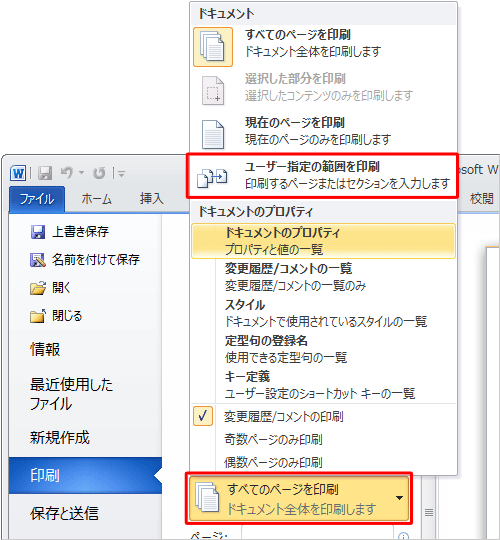Select 開く in the file menu
Viewport: 500px width, 540px height.
(x=61, y=288)
